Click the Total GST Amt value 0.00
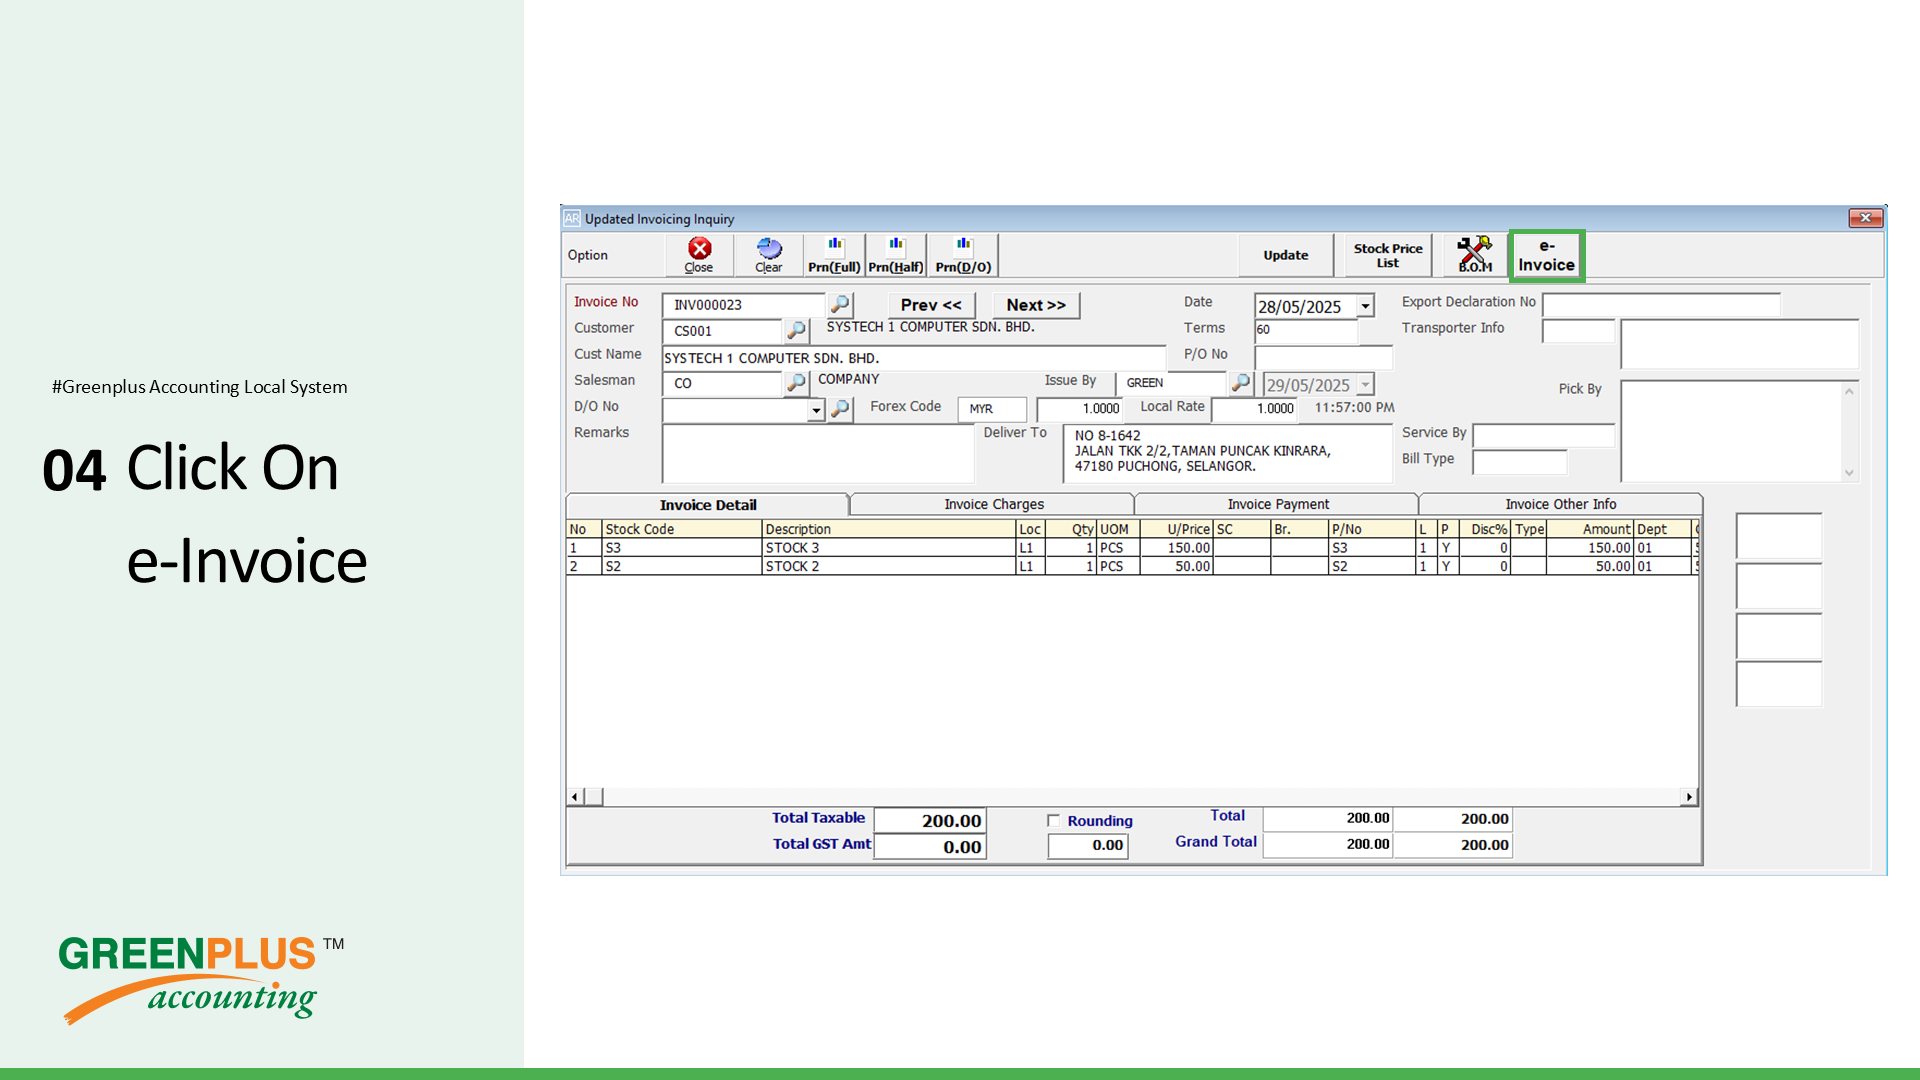The image size is (1920, 1080). (x=930, y=847)
